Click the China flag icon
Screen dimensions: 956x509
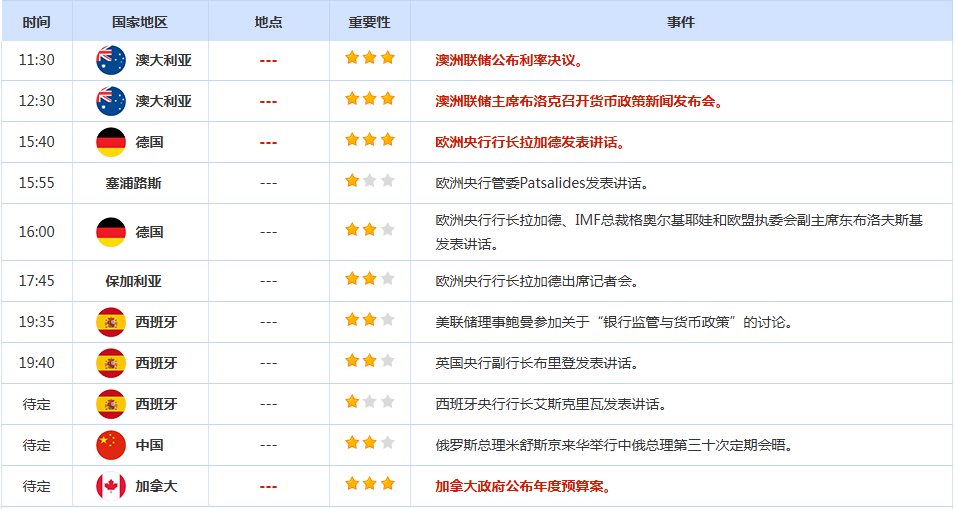111,445
